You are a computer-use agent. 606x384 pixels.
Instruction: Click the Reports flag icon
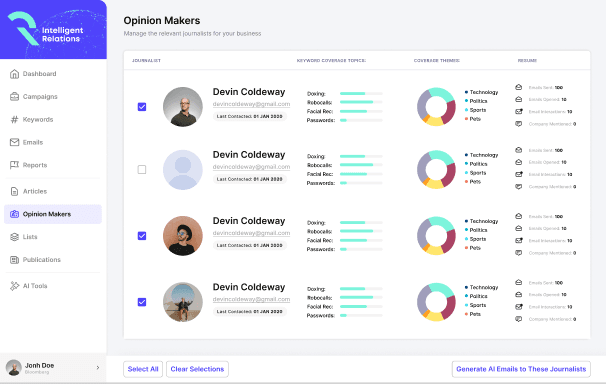point(14,165)
